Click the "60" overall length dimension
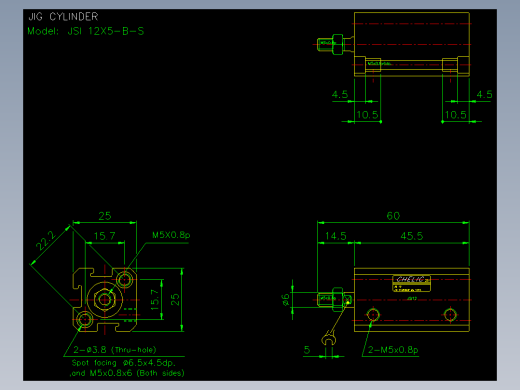520x390 pixels. click(393, 216)
